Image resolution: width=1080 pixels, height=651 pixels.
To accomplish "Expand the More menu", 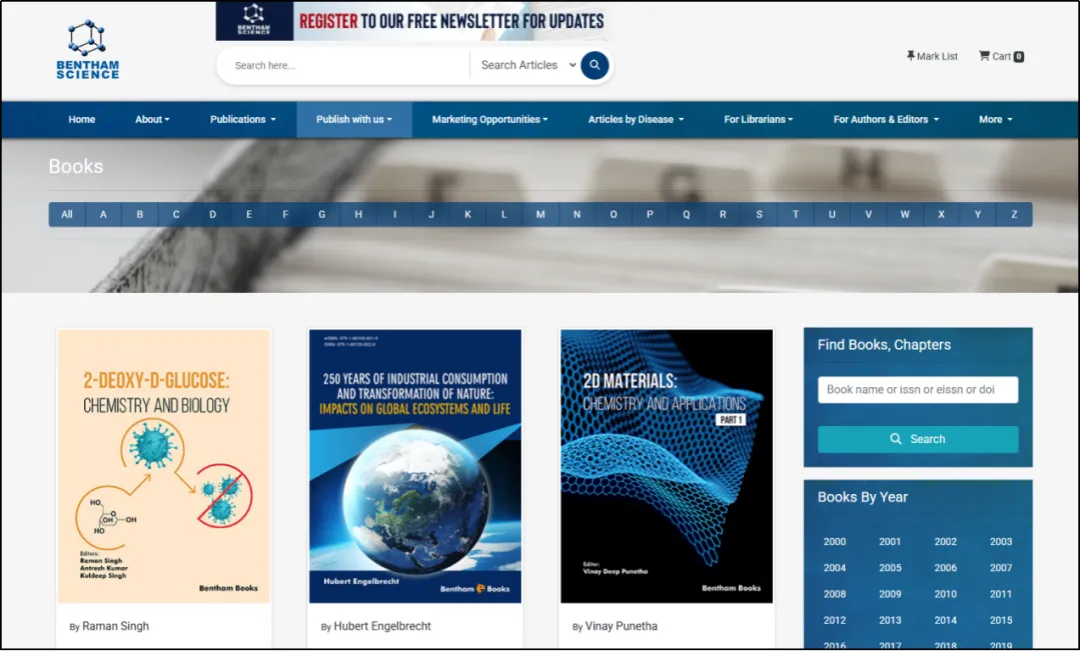I will 995,119.
